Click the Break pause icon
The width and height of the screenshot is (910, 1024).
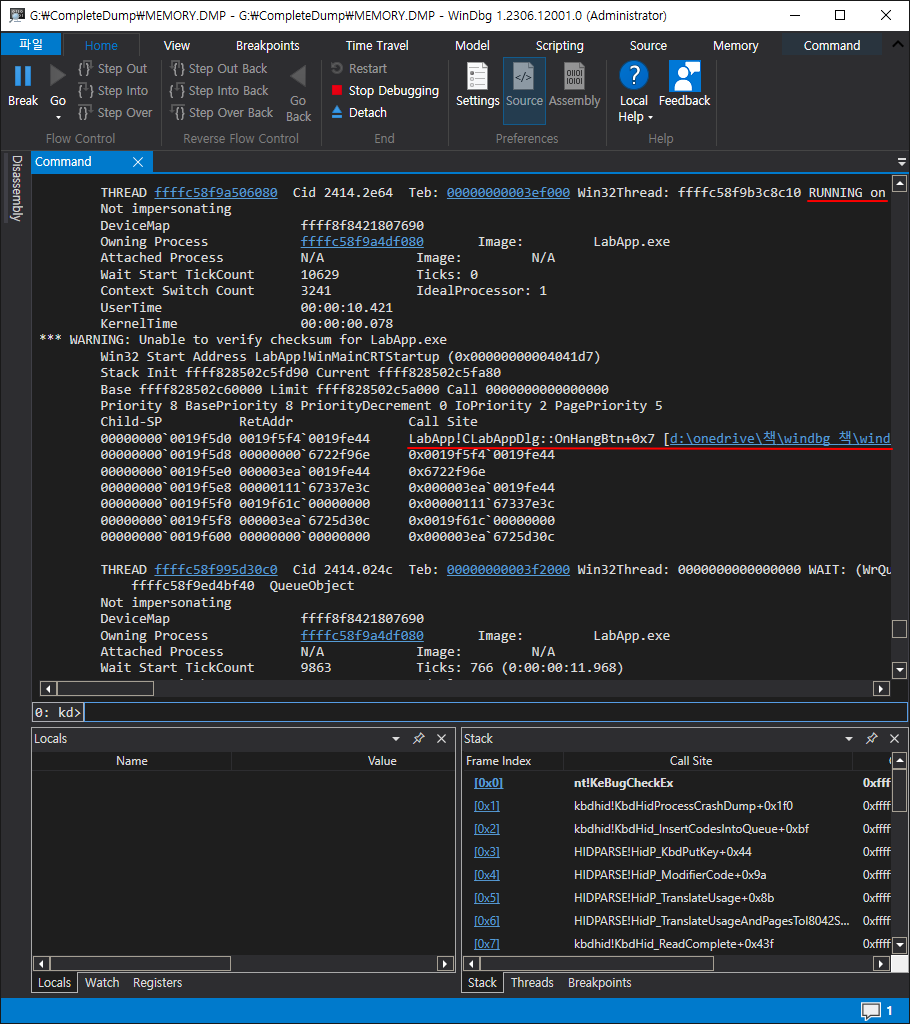point(23,76)
